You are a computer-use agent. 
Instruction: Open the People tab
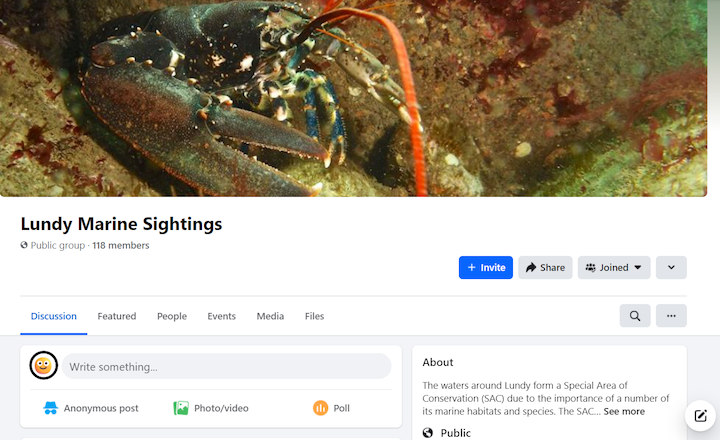[172, 316]
